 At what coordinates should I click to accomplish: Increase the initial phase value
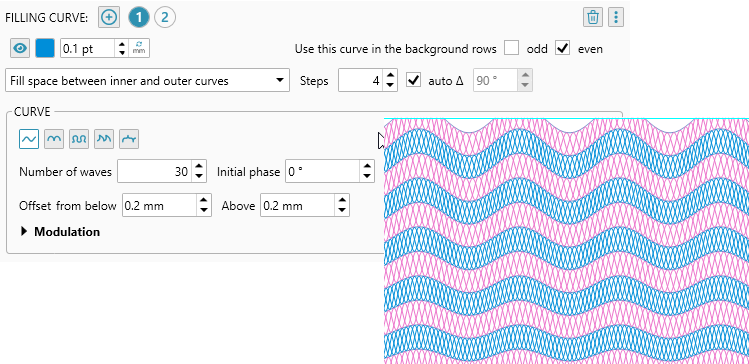tap(367, 167)
